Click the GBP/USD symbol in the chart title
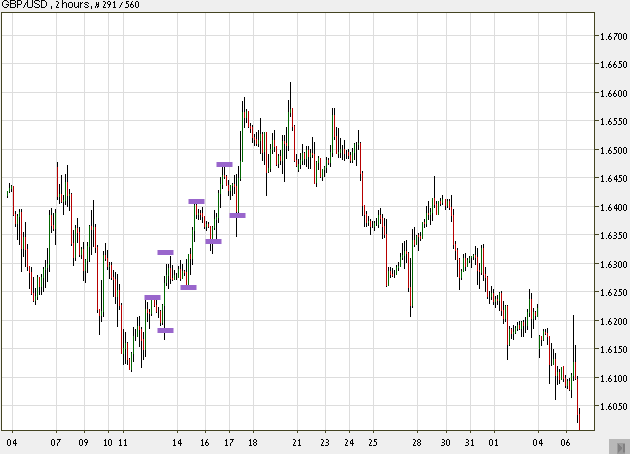This screenshot has height=454, width=630. click(25, 5)
